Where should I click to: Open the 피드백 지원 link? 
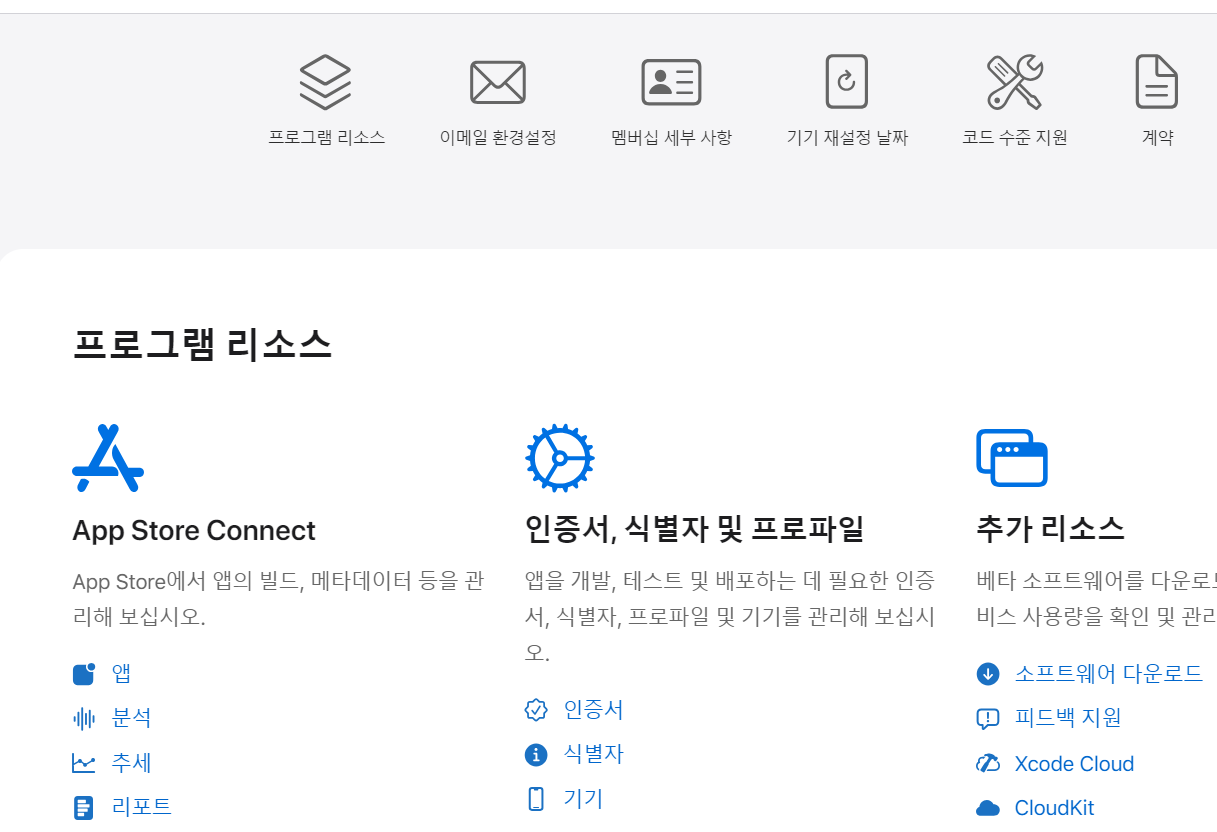click(x=1068, y=718)
